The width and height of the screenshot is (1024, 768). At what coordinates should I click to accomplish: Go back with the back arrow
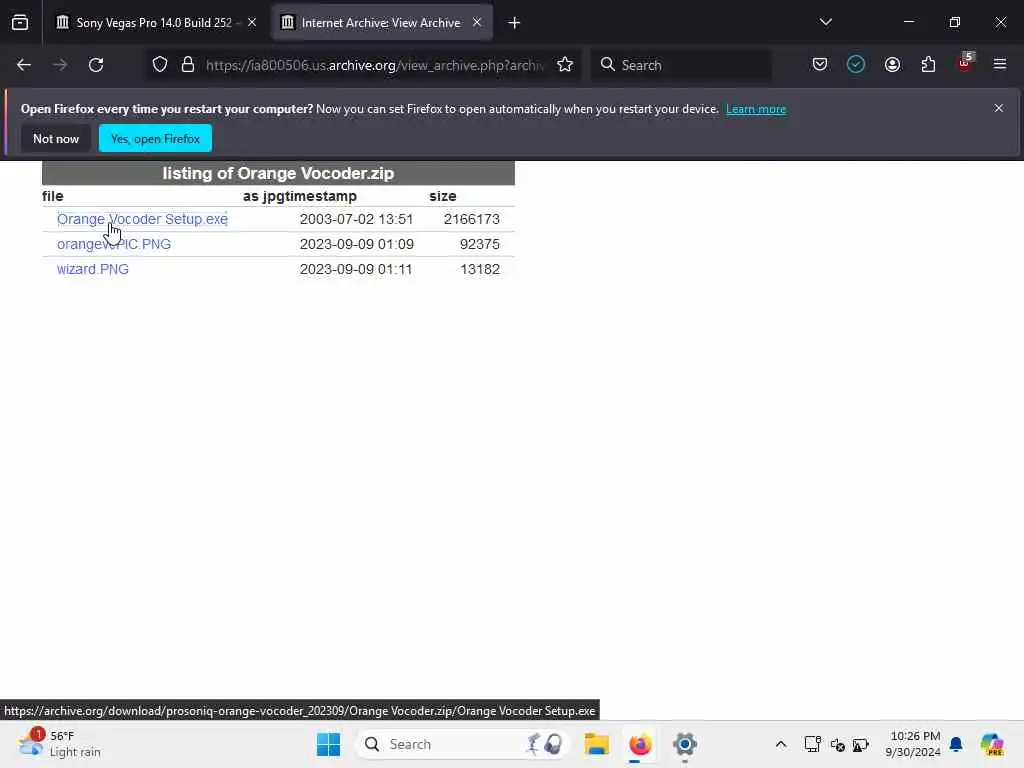pyautogui.click(x=24, y=65)
